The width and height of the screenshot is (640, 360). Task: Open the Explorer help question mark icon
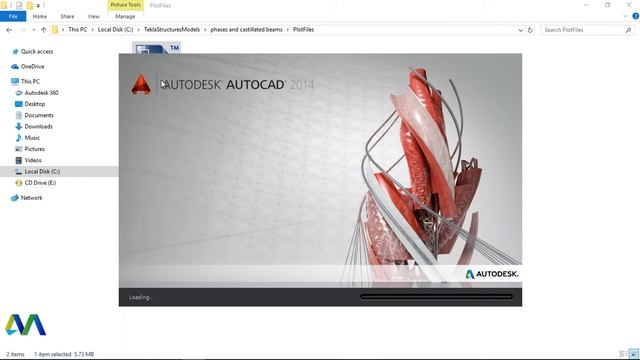coord(636,16)
